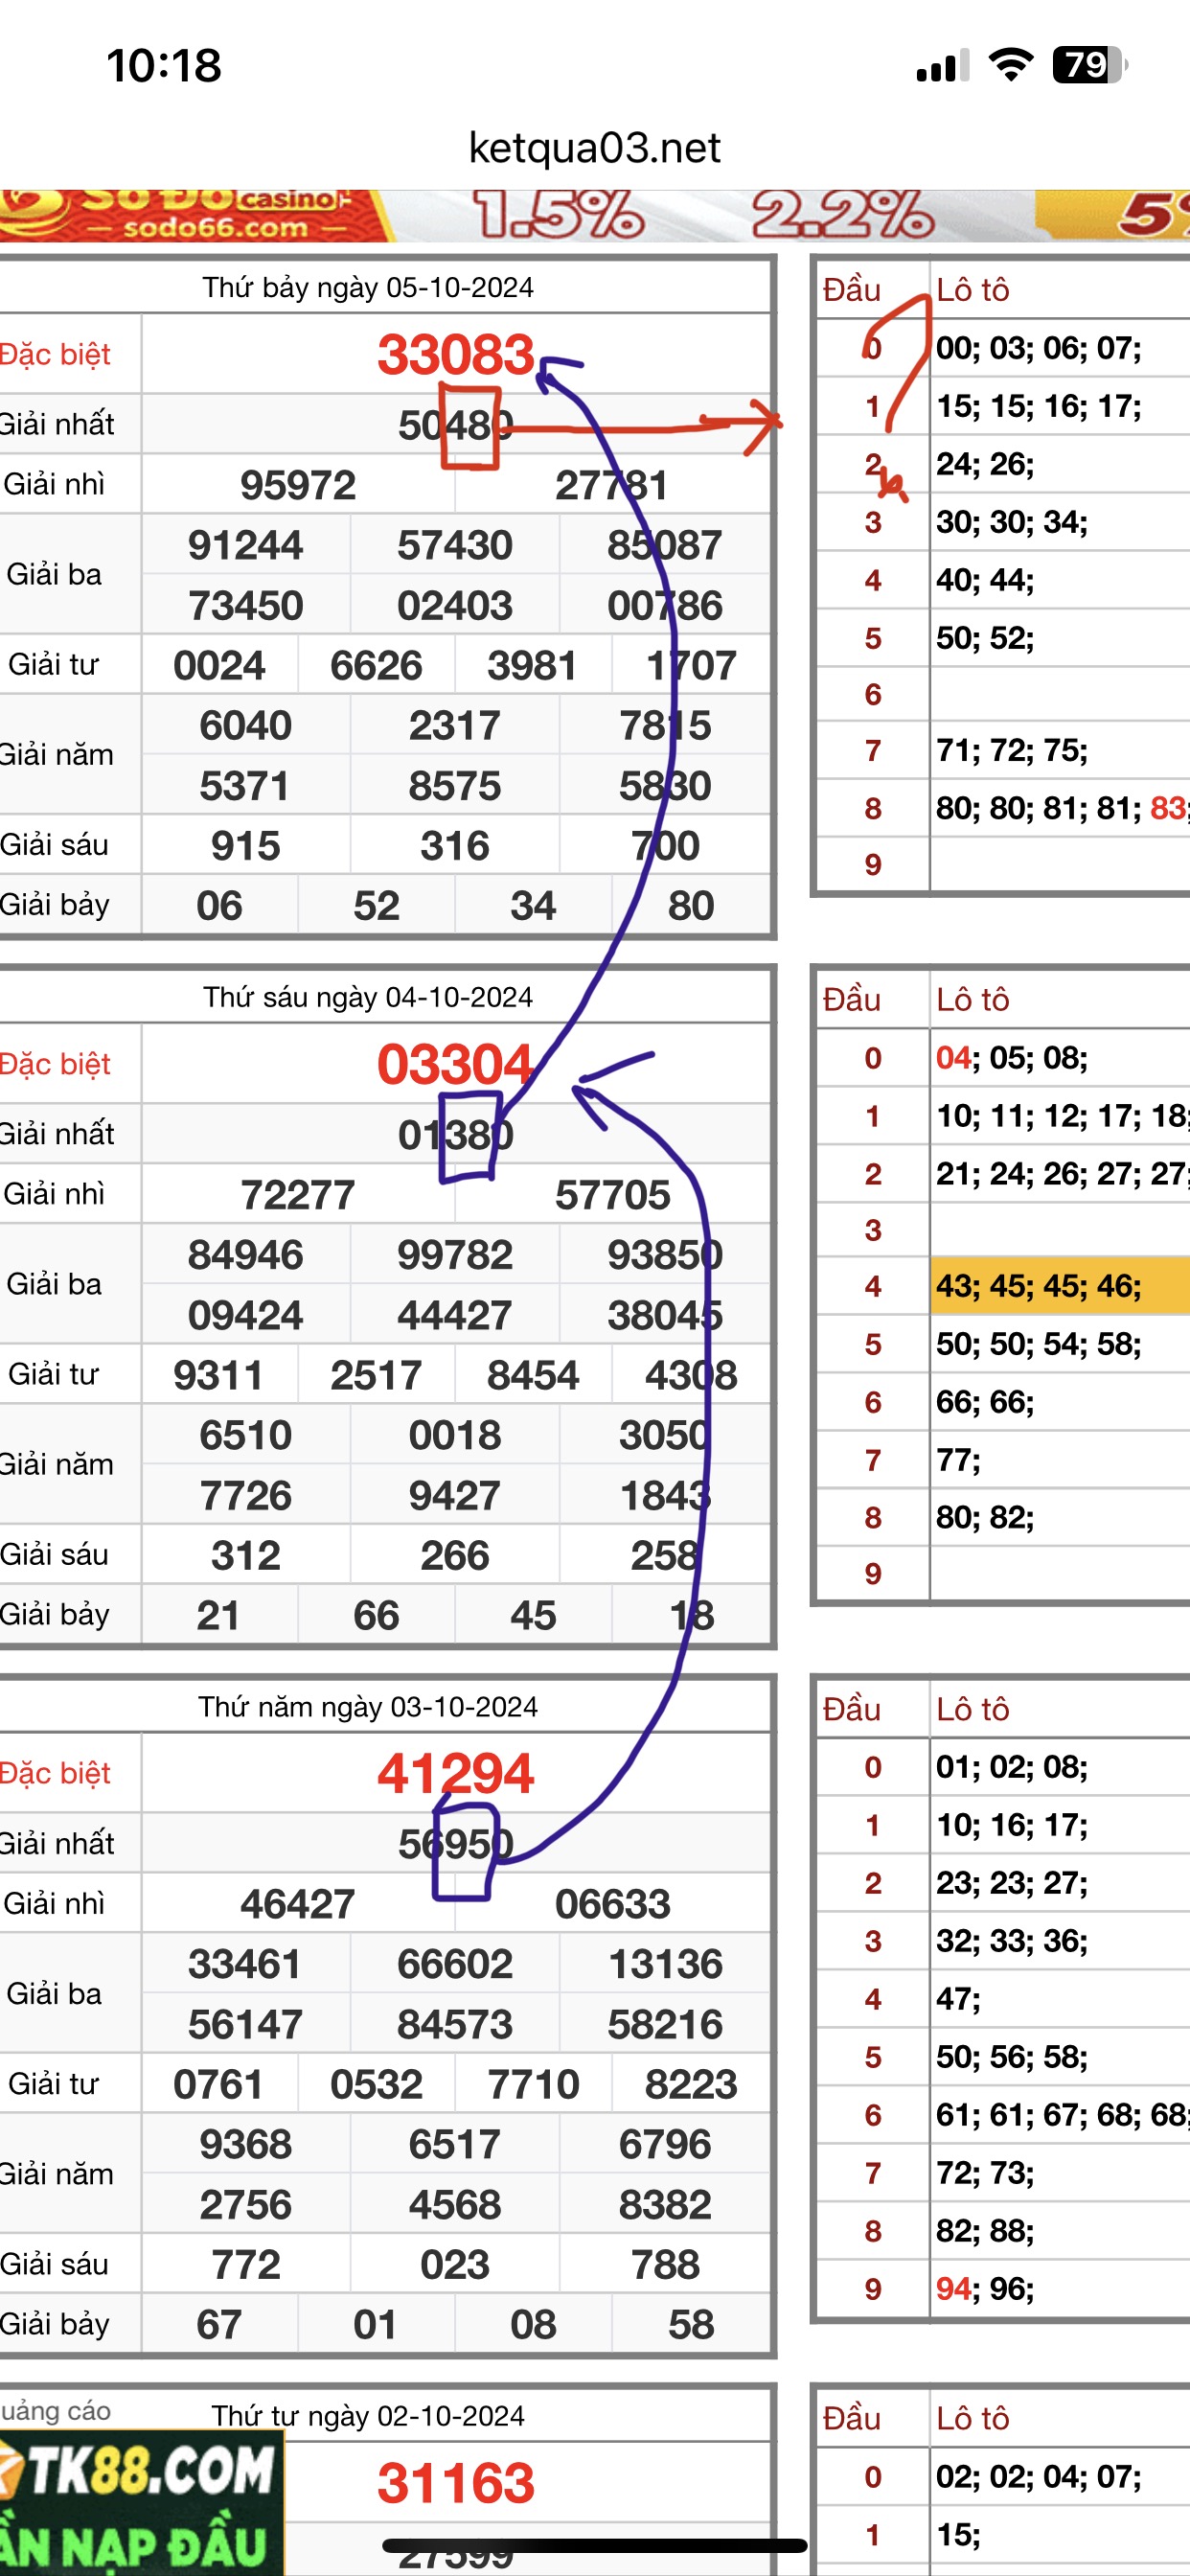Tap the red 94 in the lô tô table
1190x2576 pixels.
[953, 2288]
